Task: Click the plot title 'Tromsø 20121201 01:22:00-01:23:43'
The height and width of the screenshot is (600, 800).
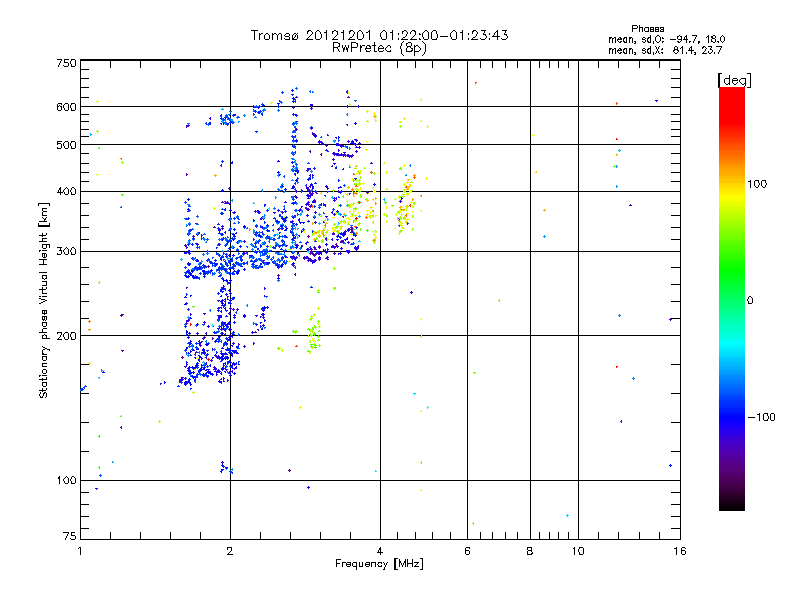Action: pyautogui.click(x=379, y=35)
